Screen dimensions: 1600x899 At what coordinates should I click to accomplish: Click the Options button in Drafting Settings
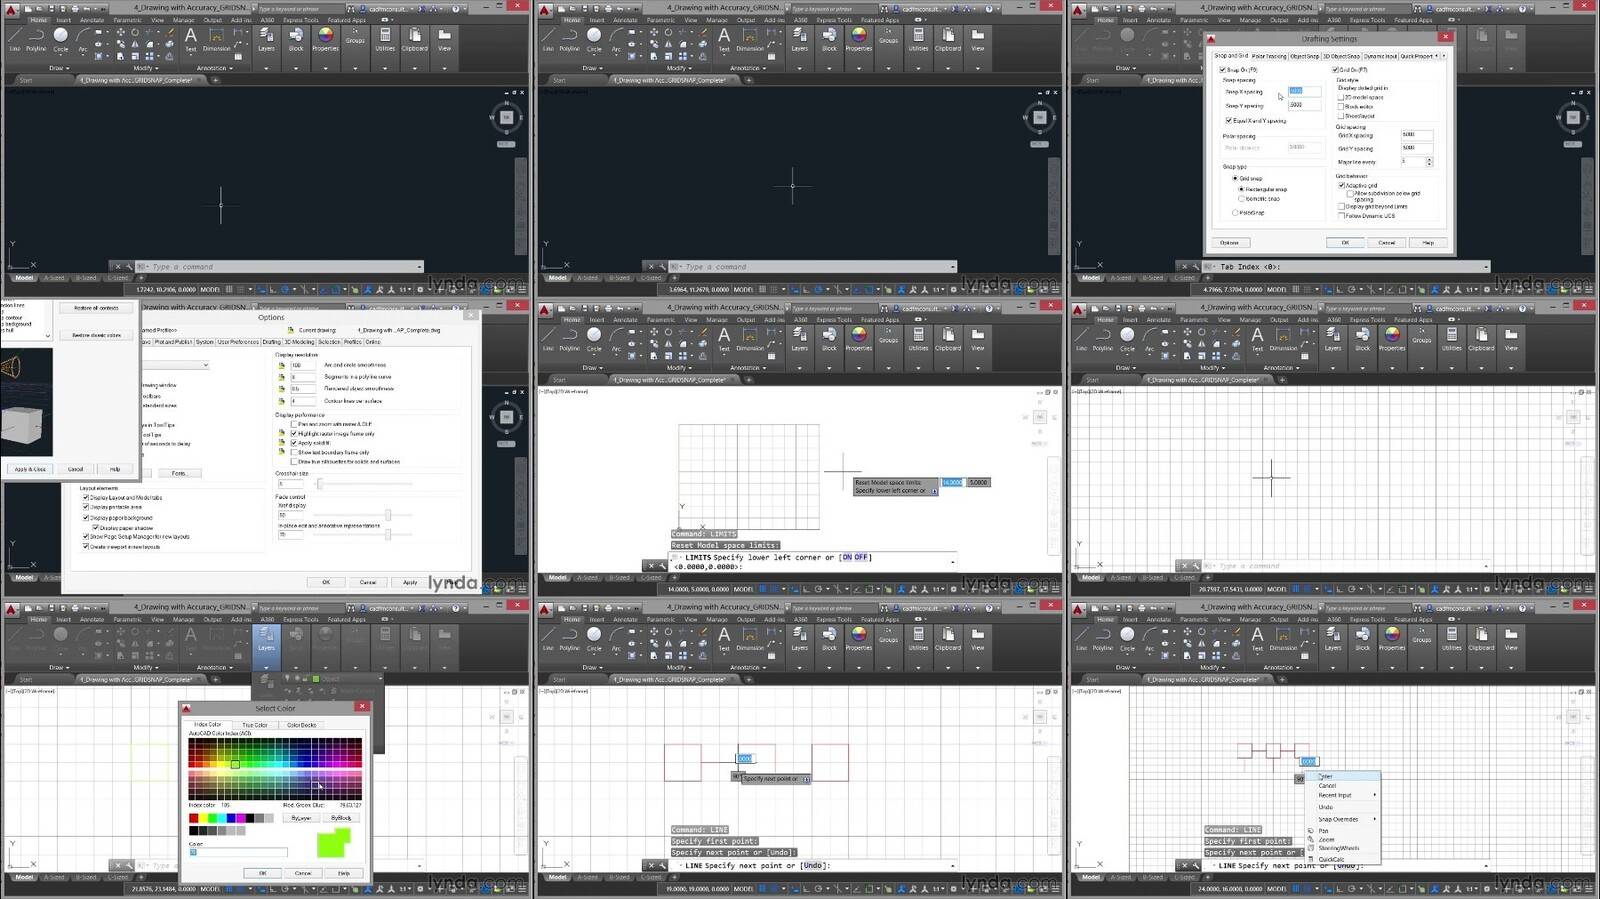(x=1229, y=242)
